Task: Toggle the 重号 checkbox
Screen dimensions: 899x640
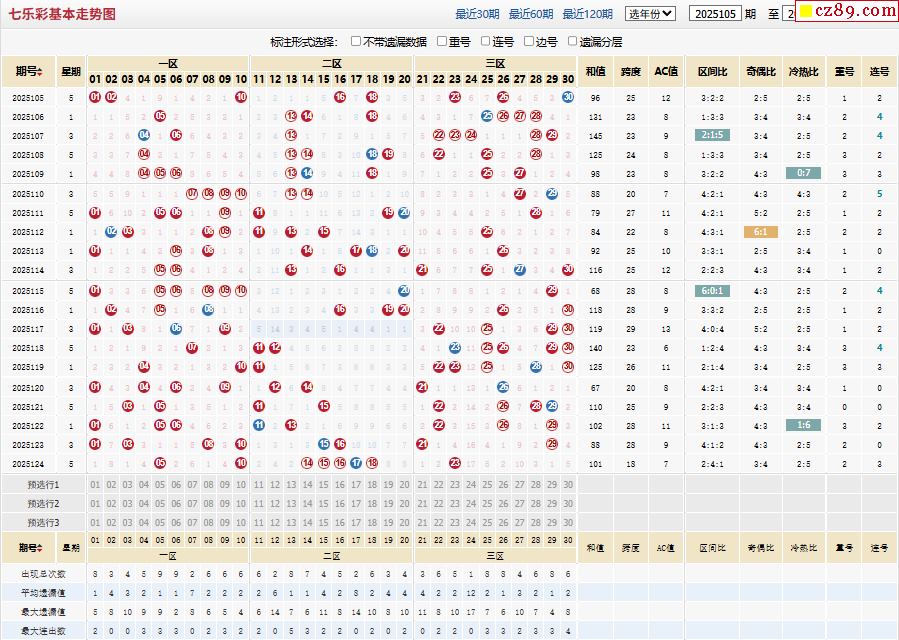Action: 440,41
